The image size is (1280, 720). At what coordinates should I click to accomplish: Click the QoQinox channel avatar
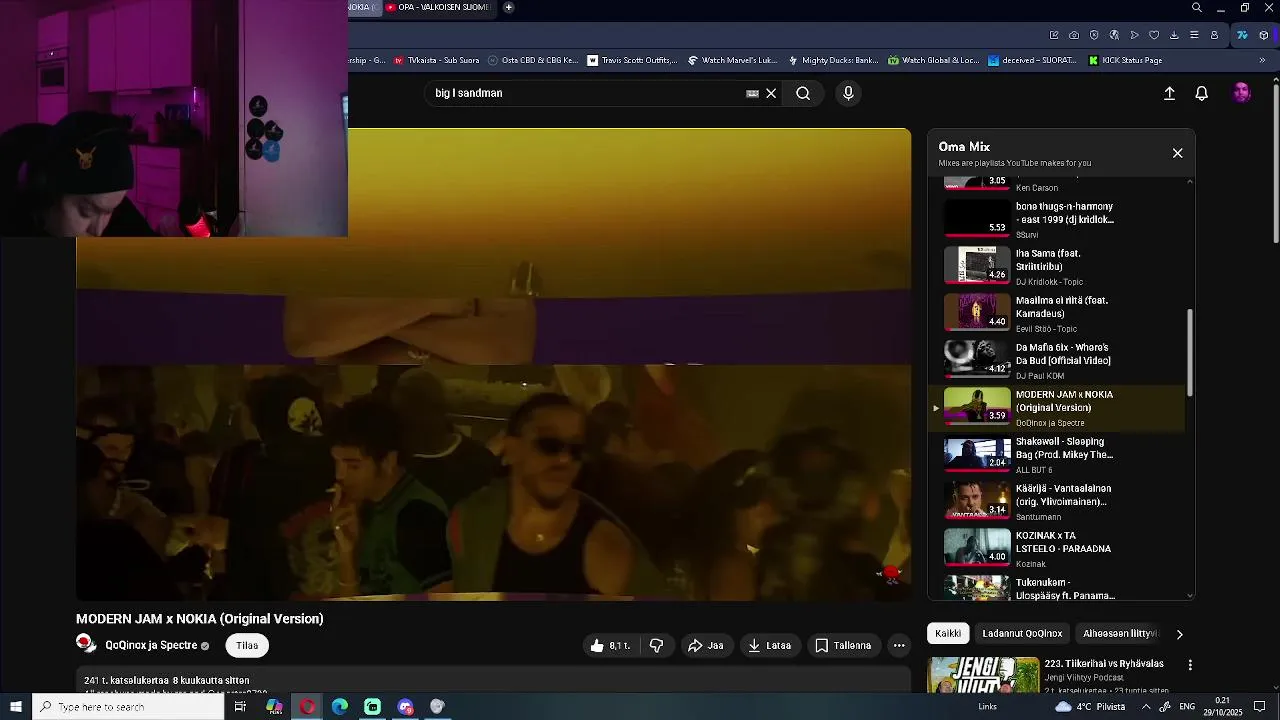tap(87, 644)
